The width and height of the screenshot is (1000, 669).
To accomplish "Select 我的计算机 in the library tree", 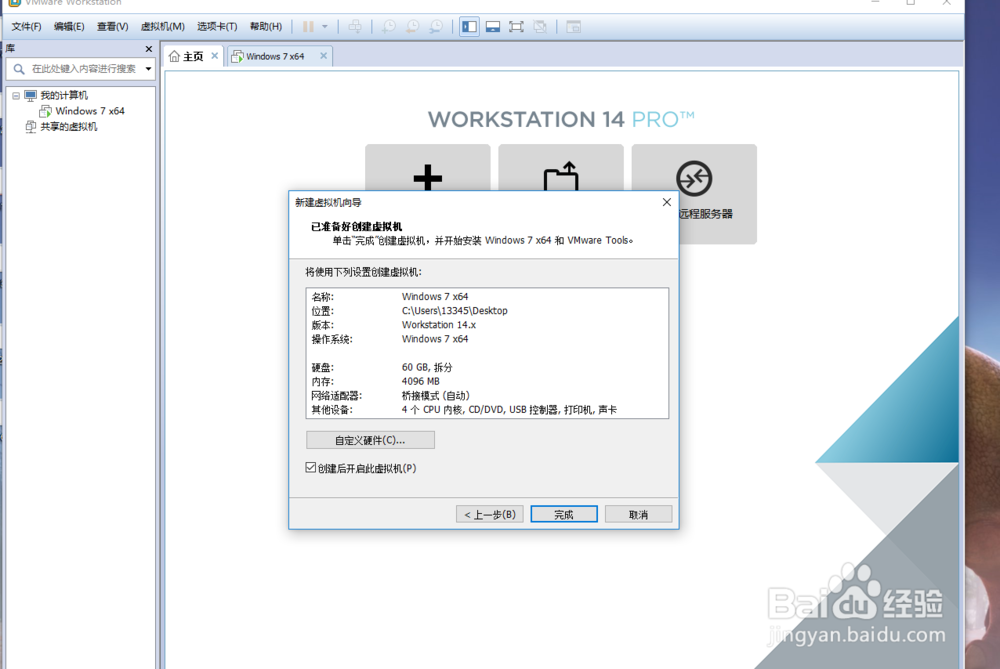I will click(64, 96).
